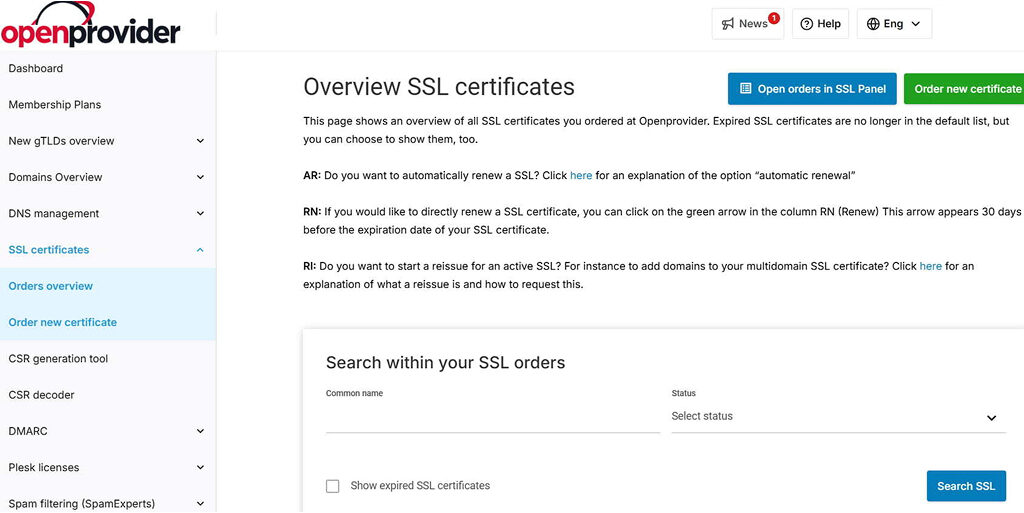Go to Dashboard in sidebar
The image size is (1024, 513).
point(36,69)
